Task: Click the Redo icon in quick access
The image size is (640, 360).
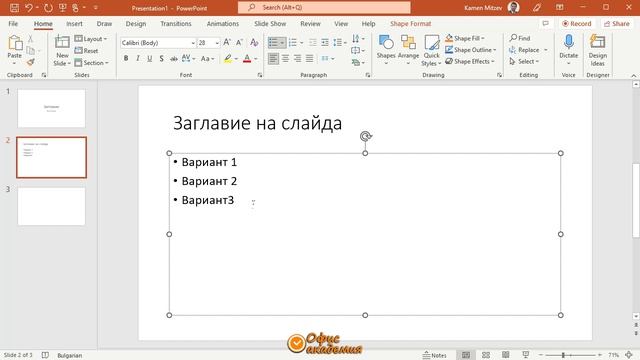Action: [x=48, y=8]
